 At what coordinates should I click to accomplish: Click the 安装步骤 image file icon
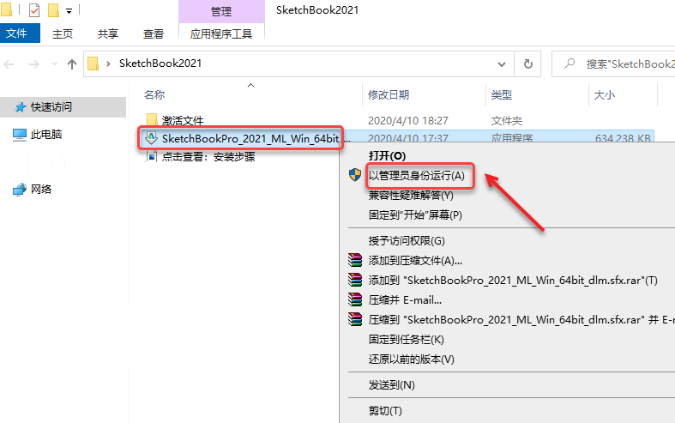click(x=151, y=156)
